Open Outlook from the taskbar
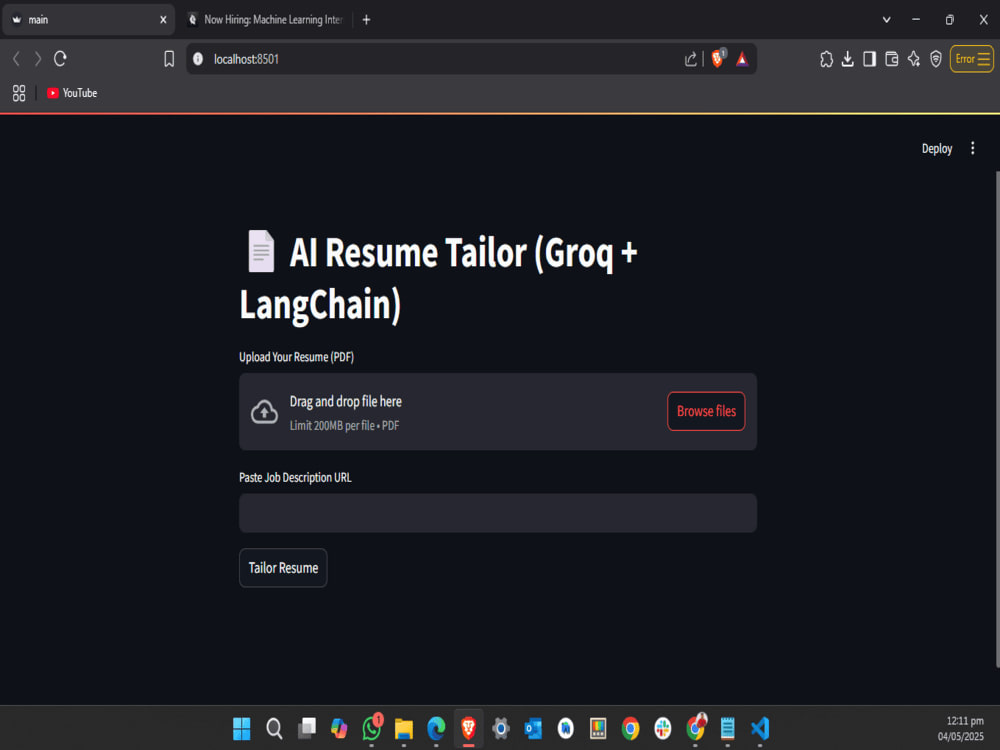The width and height of the screenshot is (1000, 750). [x=533, y=728]
